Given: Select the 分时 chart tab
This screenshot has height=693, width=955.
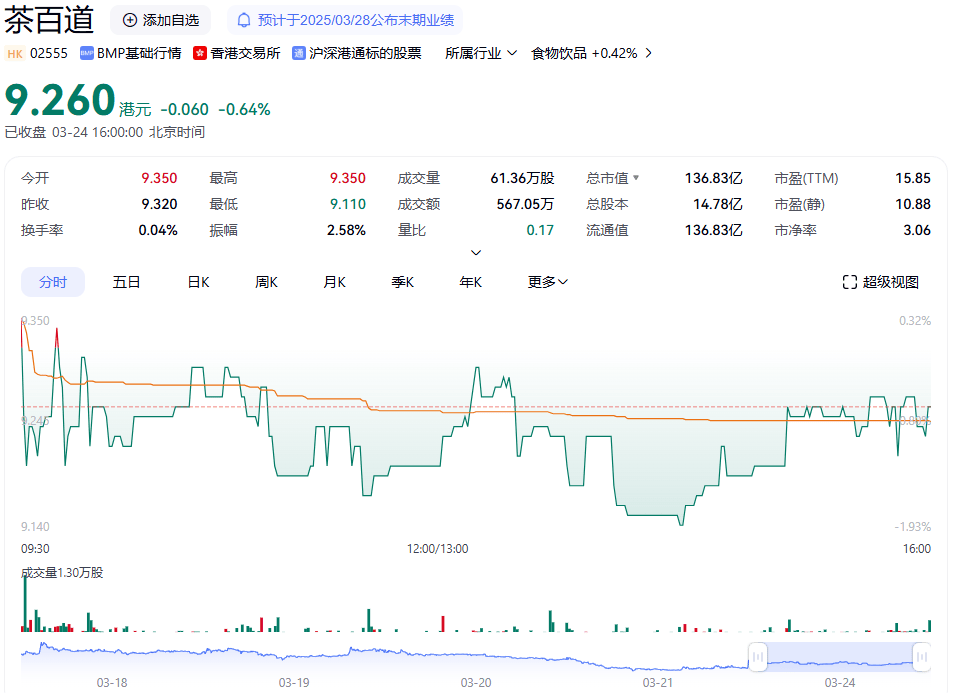Looking at the screenshot, I should 53,282.
